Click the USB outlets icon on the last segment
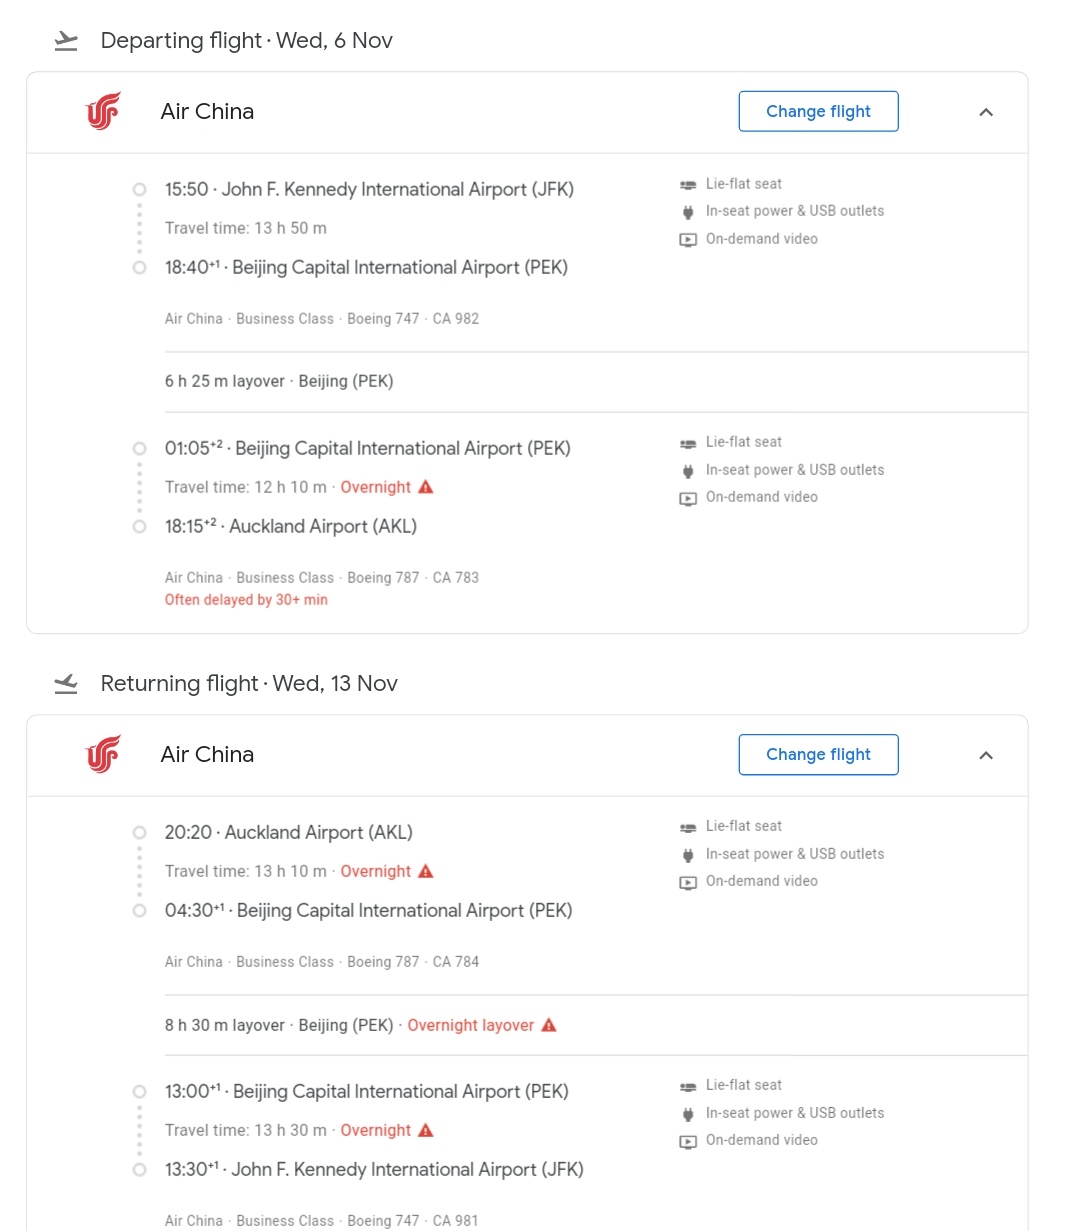 point(688,1113)
